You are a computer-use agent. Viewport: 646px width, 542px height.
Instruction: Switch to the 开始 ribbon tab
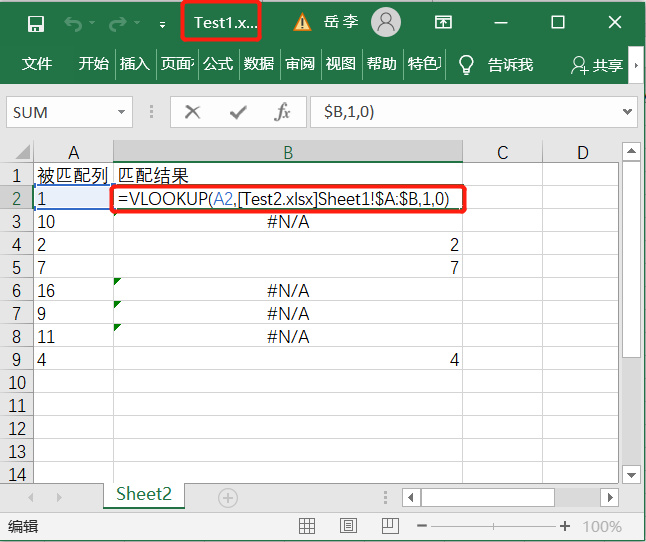pos(94,64)
